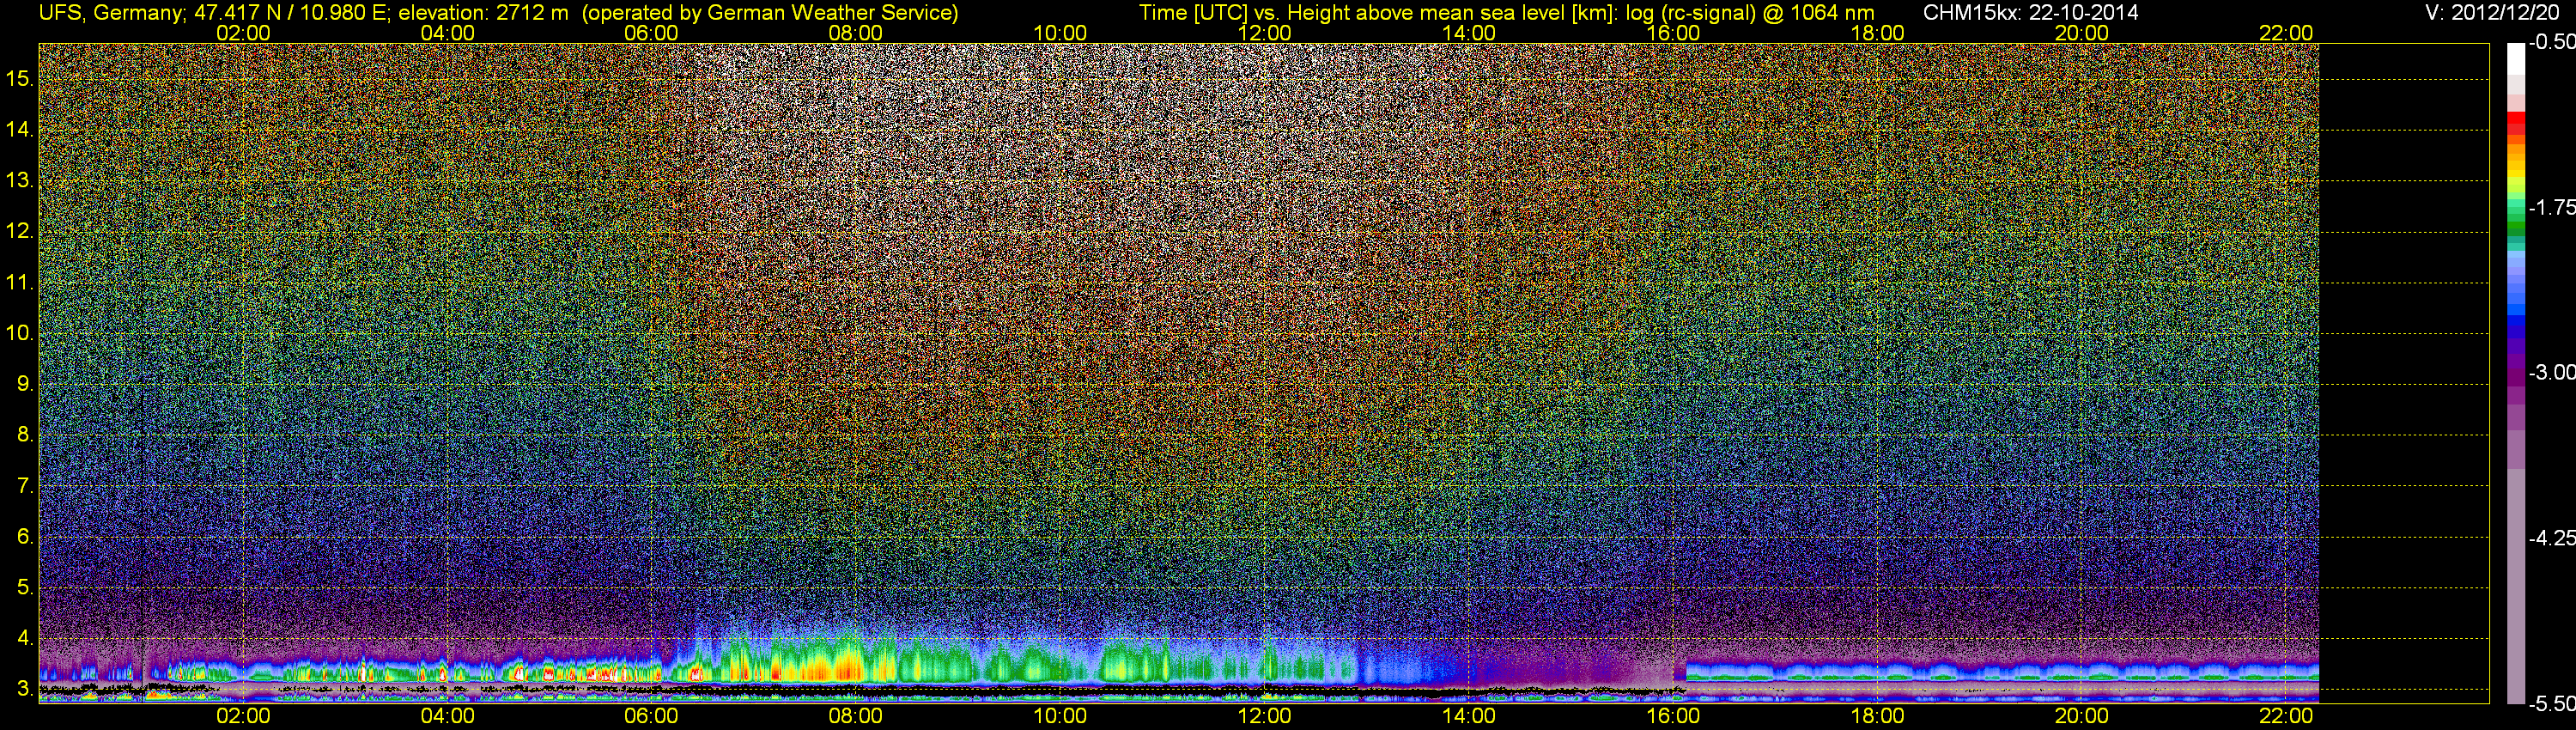Select the 22:00 label on the top time axis
Image resolution: width=2576 pixels, height=730 pixels.
click(x=2286, y=33)
